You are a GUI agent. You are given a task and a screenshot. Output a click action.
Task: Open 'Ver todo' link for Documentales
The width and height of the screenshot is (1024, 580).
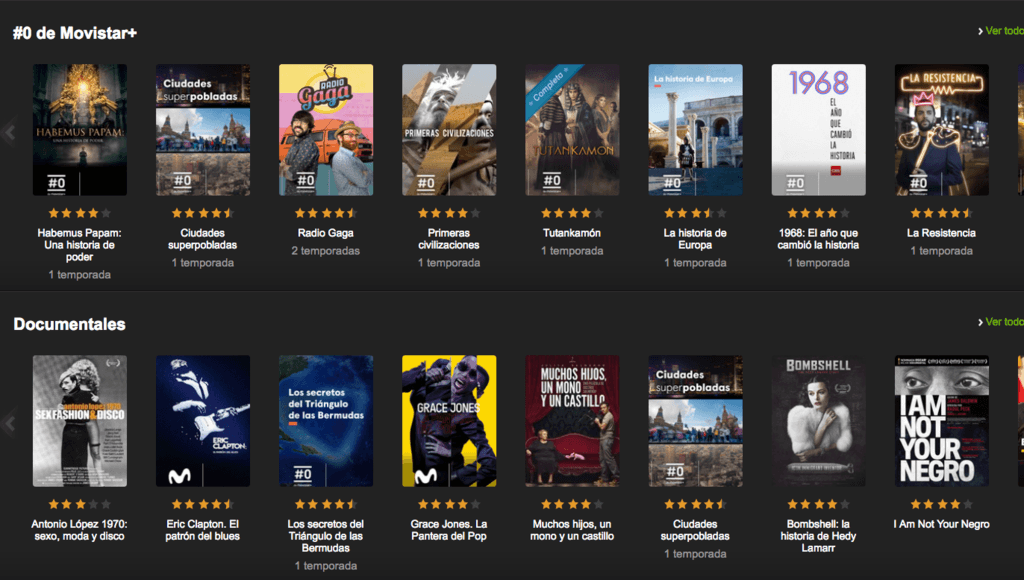(x=1003, y=322)
